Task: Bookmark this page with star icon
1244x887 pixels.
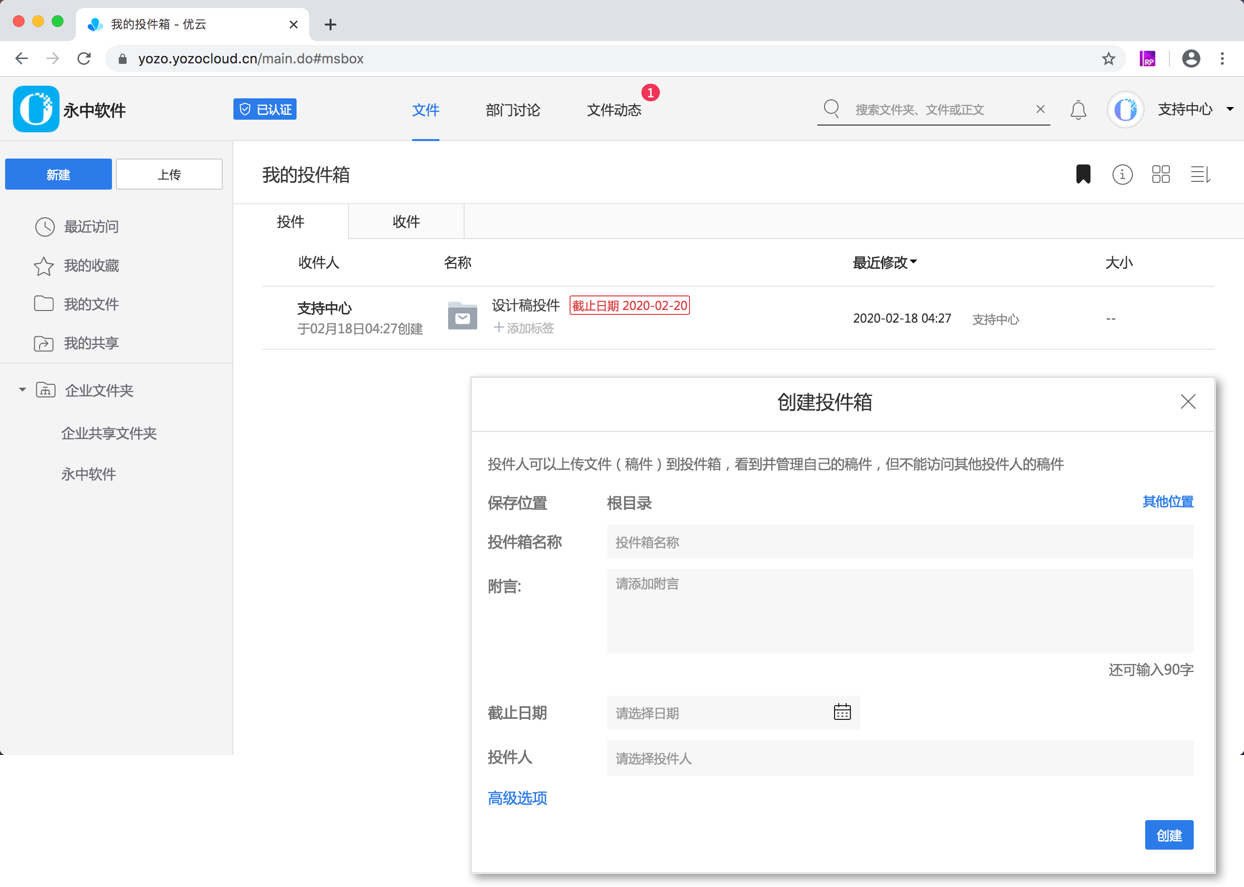Action: [x=1108, y=59]
